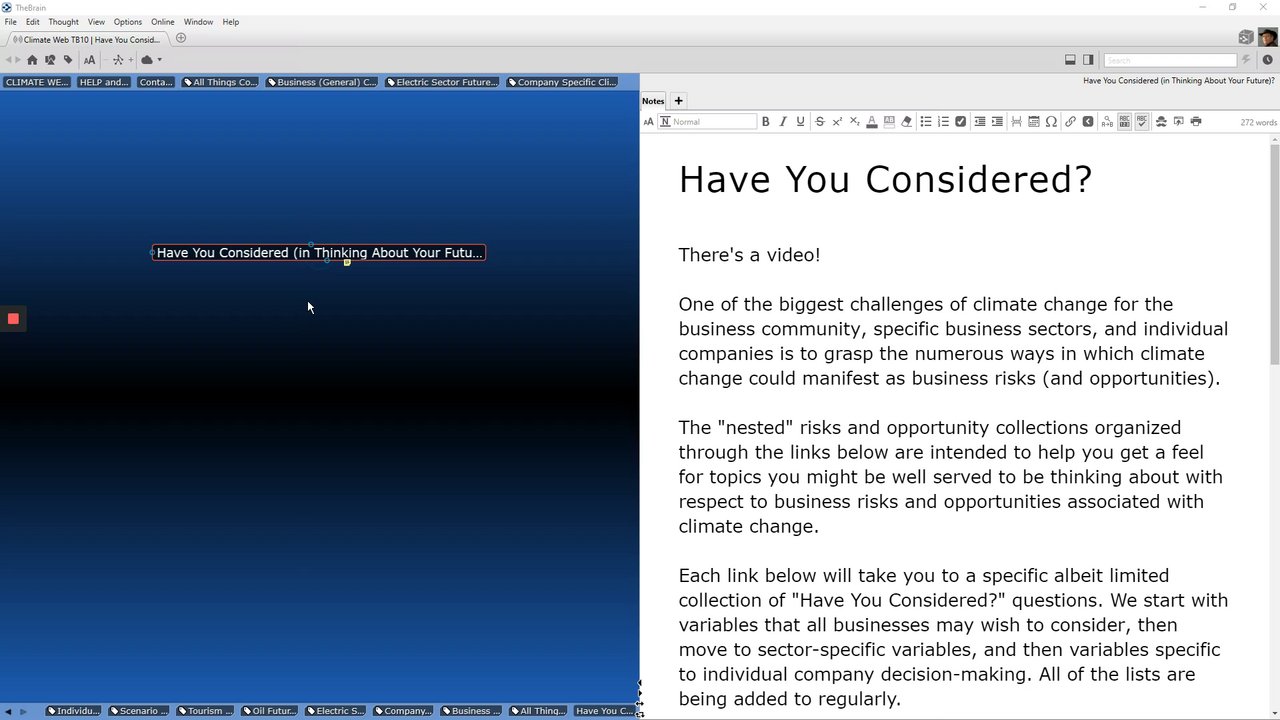Image resolution: width=1280 pixels, height=720 pixels.
Task: Clear formatting with the eraser icon
Action: (x=907, y=122)
